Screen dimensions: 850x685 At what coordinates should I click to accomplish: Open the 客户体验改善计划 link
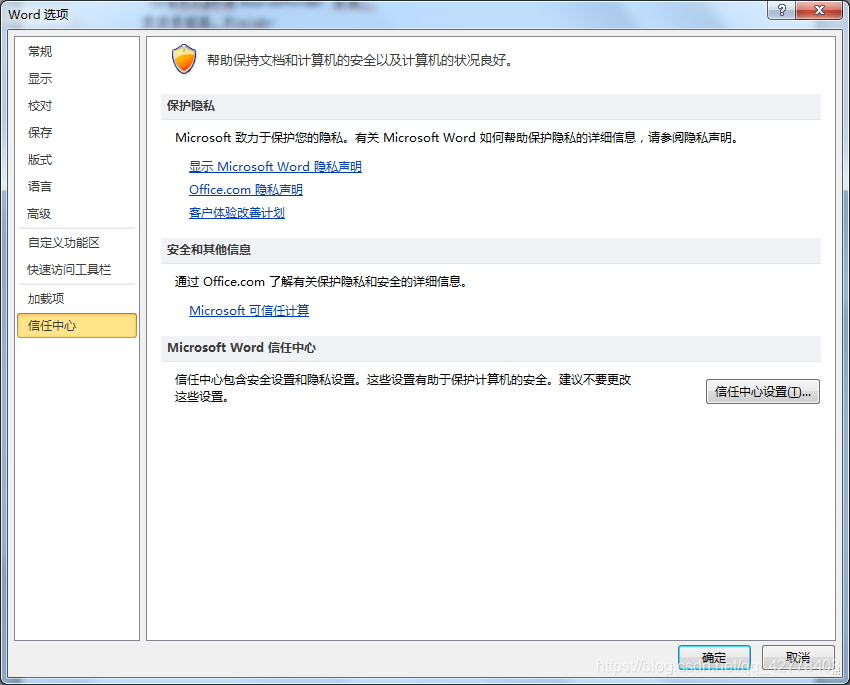(x=237, y=213)
